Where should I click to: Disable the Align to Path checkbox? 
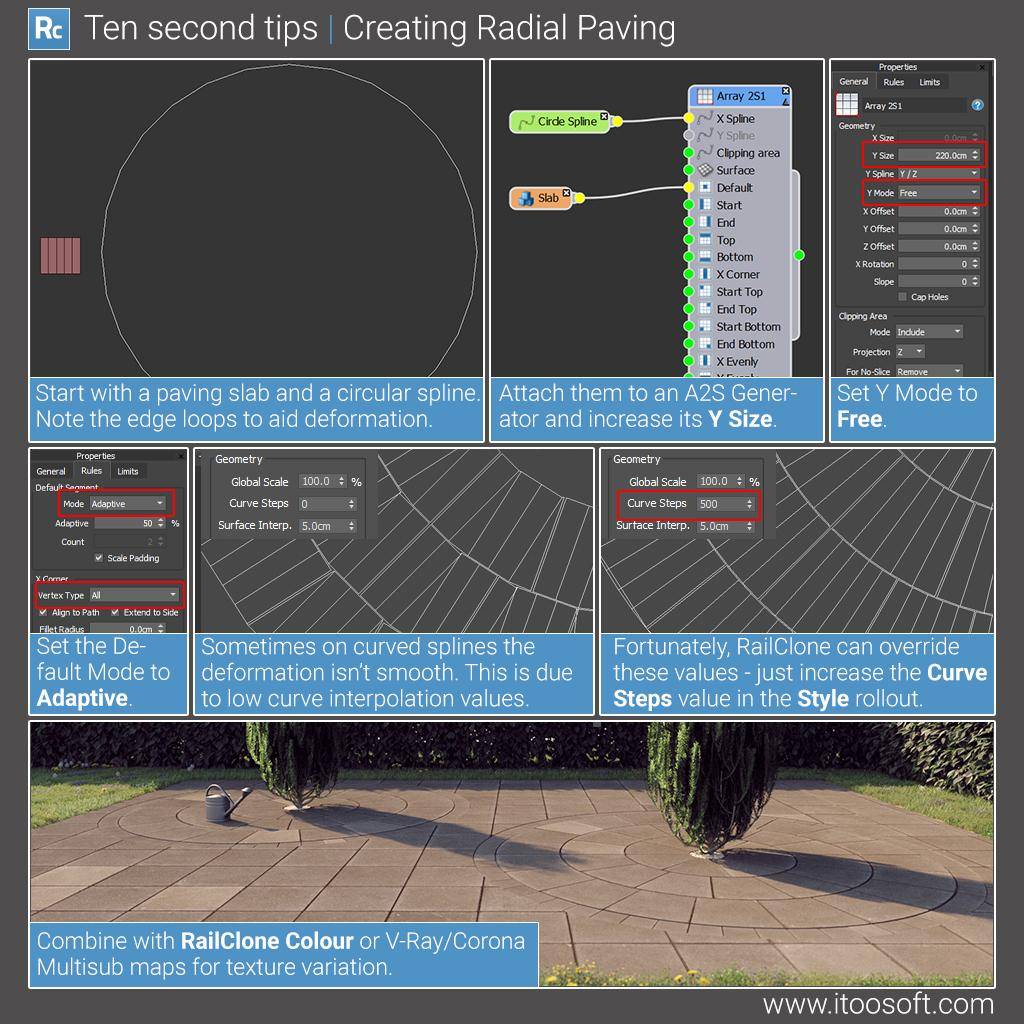(43, 612)
